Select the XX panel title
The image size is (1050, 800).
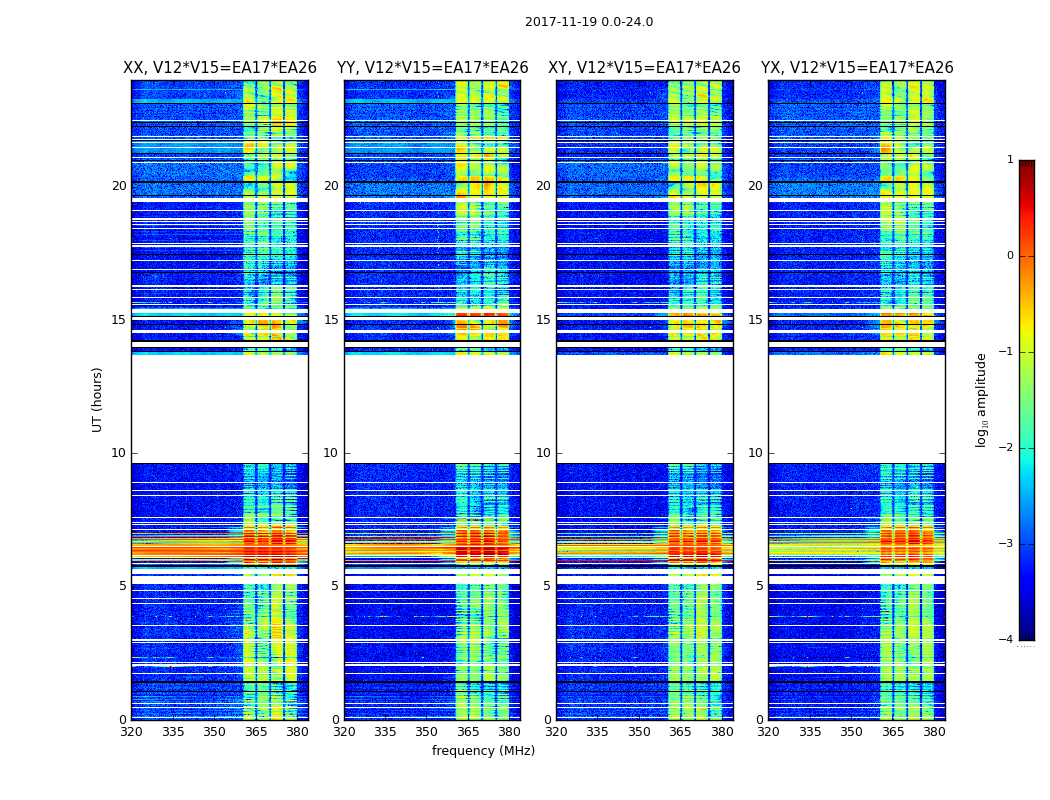point(219,68)
